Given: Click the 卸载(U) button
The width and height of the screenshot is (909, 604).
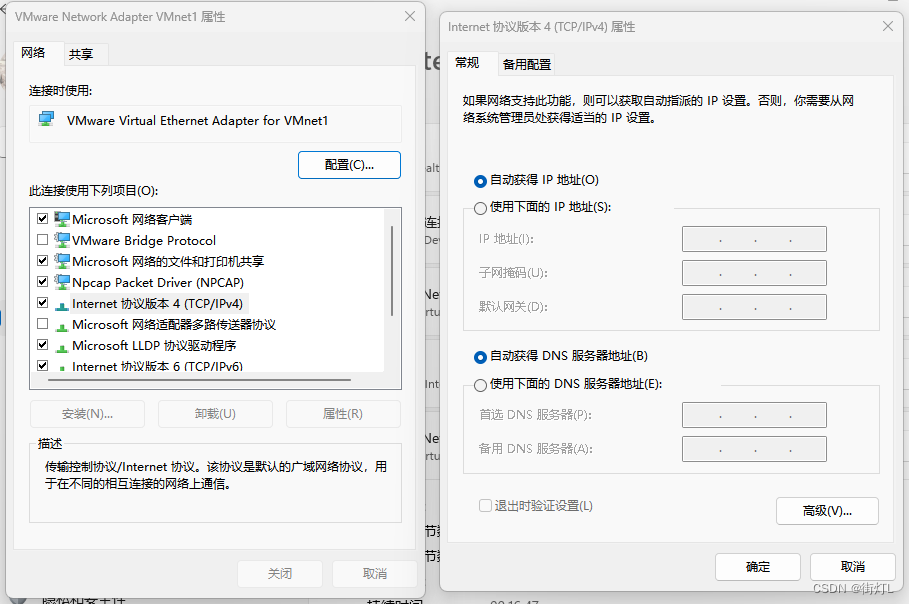Looking at the screenshot, I should (x=215, y=414).
